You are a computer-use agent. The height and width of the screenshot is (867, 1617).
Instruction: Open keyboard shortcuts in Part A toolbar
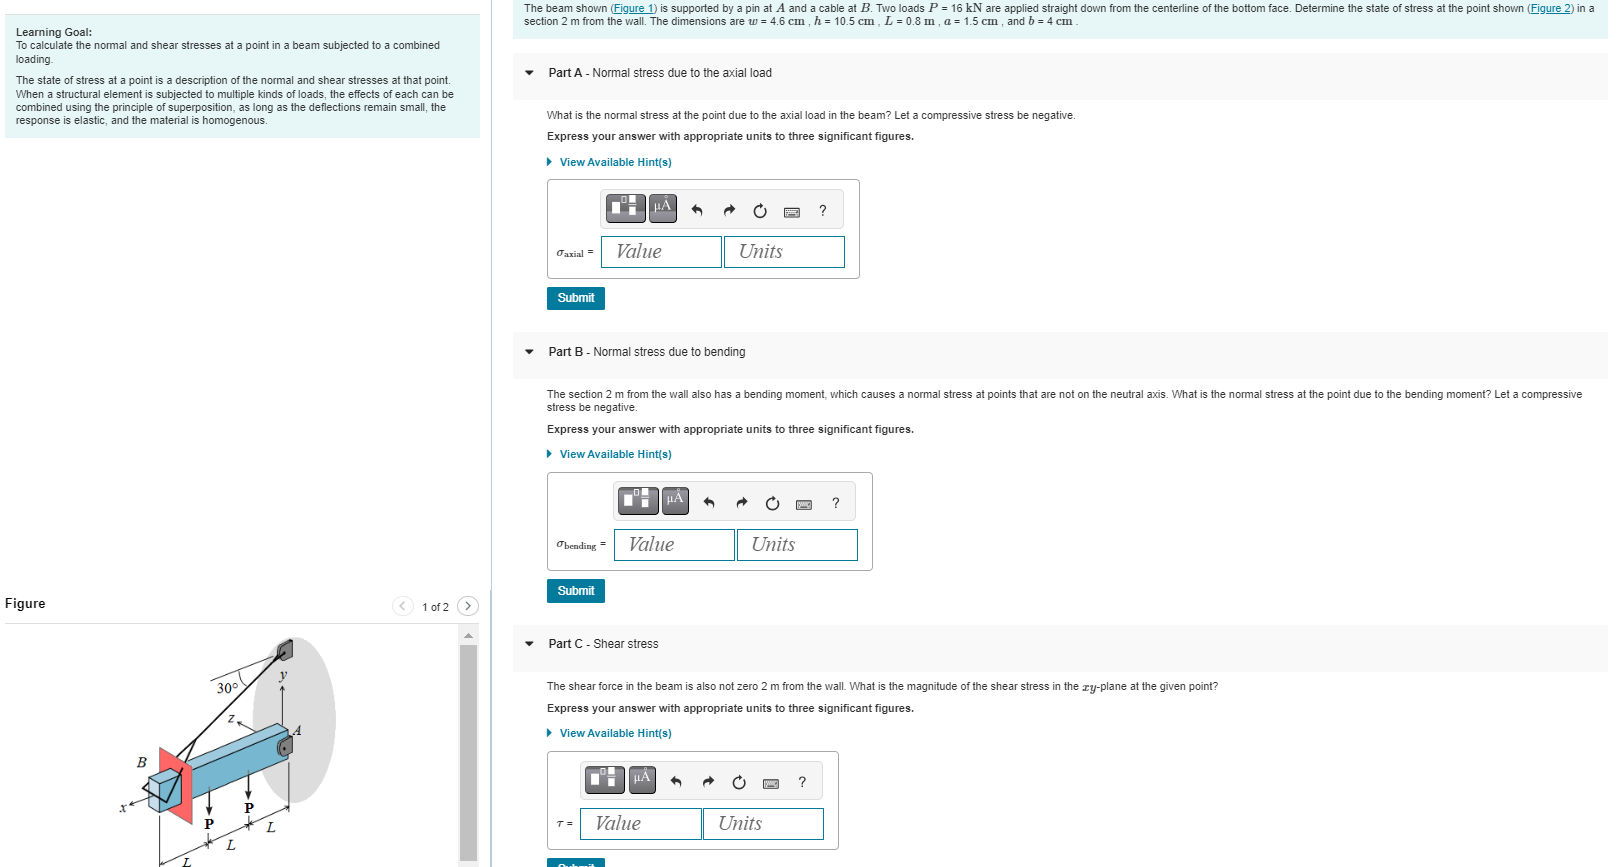[x=792, y=211]
